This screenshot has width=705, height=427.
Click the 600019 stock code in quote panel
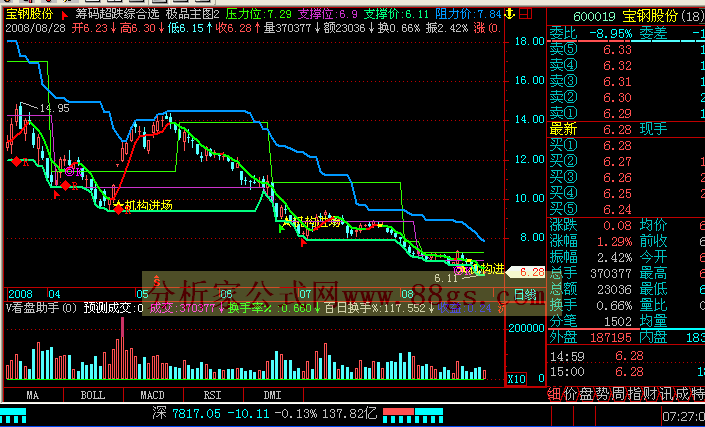pos(594,17)
